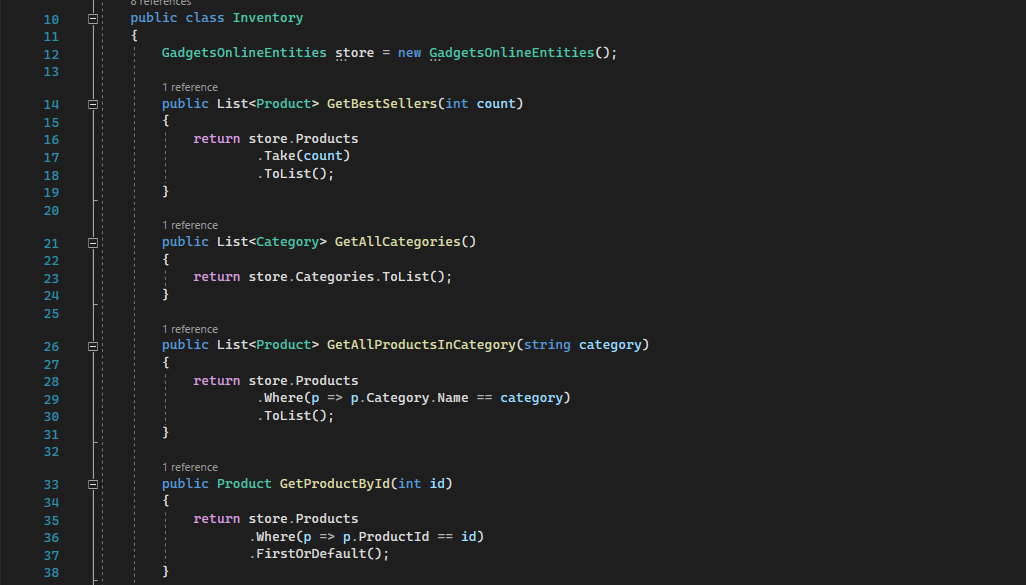
Task: Click the List<Category> return type
Action: (272, 241)
